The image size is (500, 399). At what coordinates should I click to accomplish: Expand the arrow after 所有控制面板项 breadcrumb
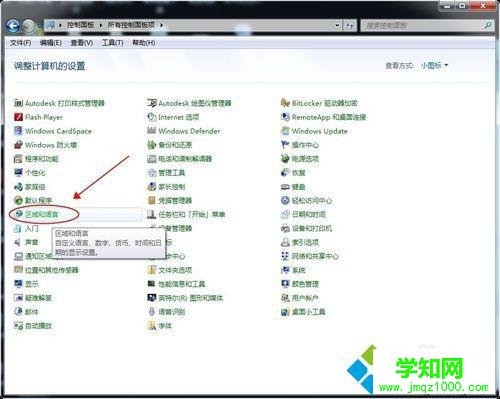[161, 25]
